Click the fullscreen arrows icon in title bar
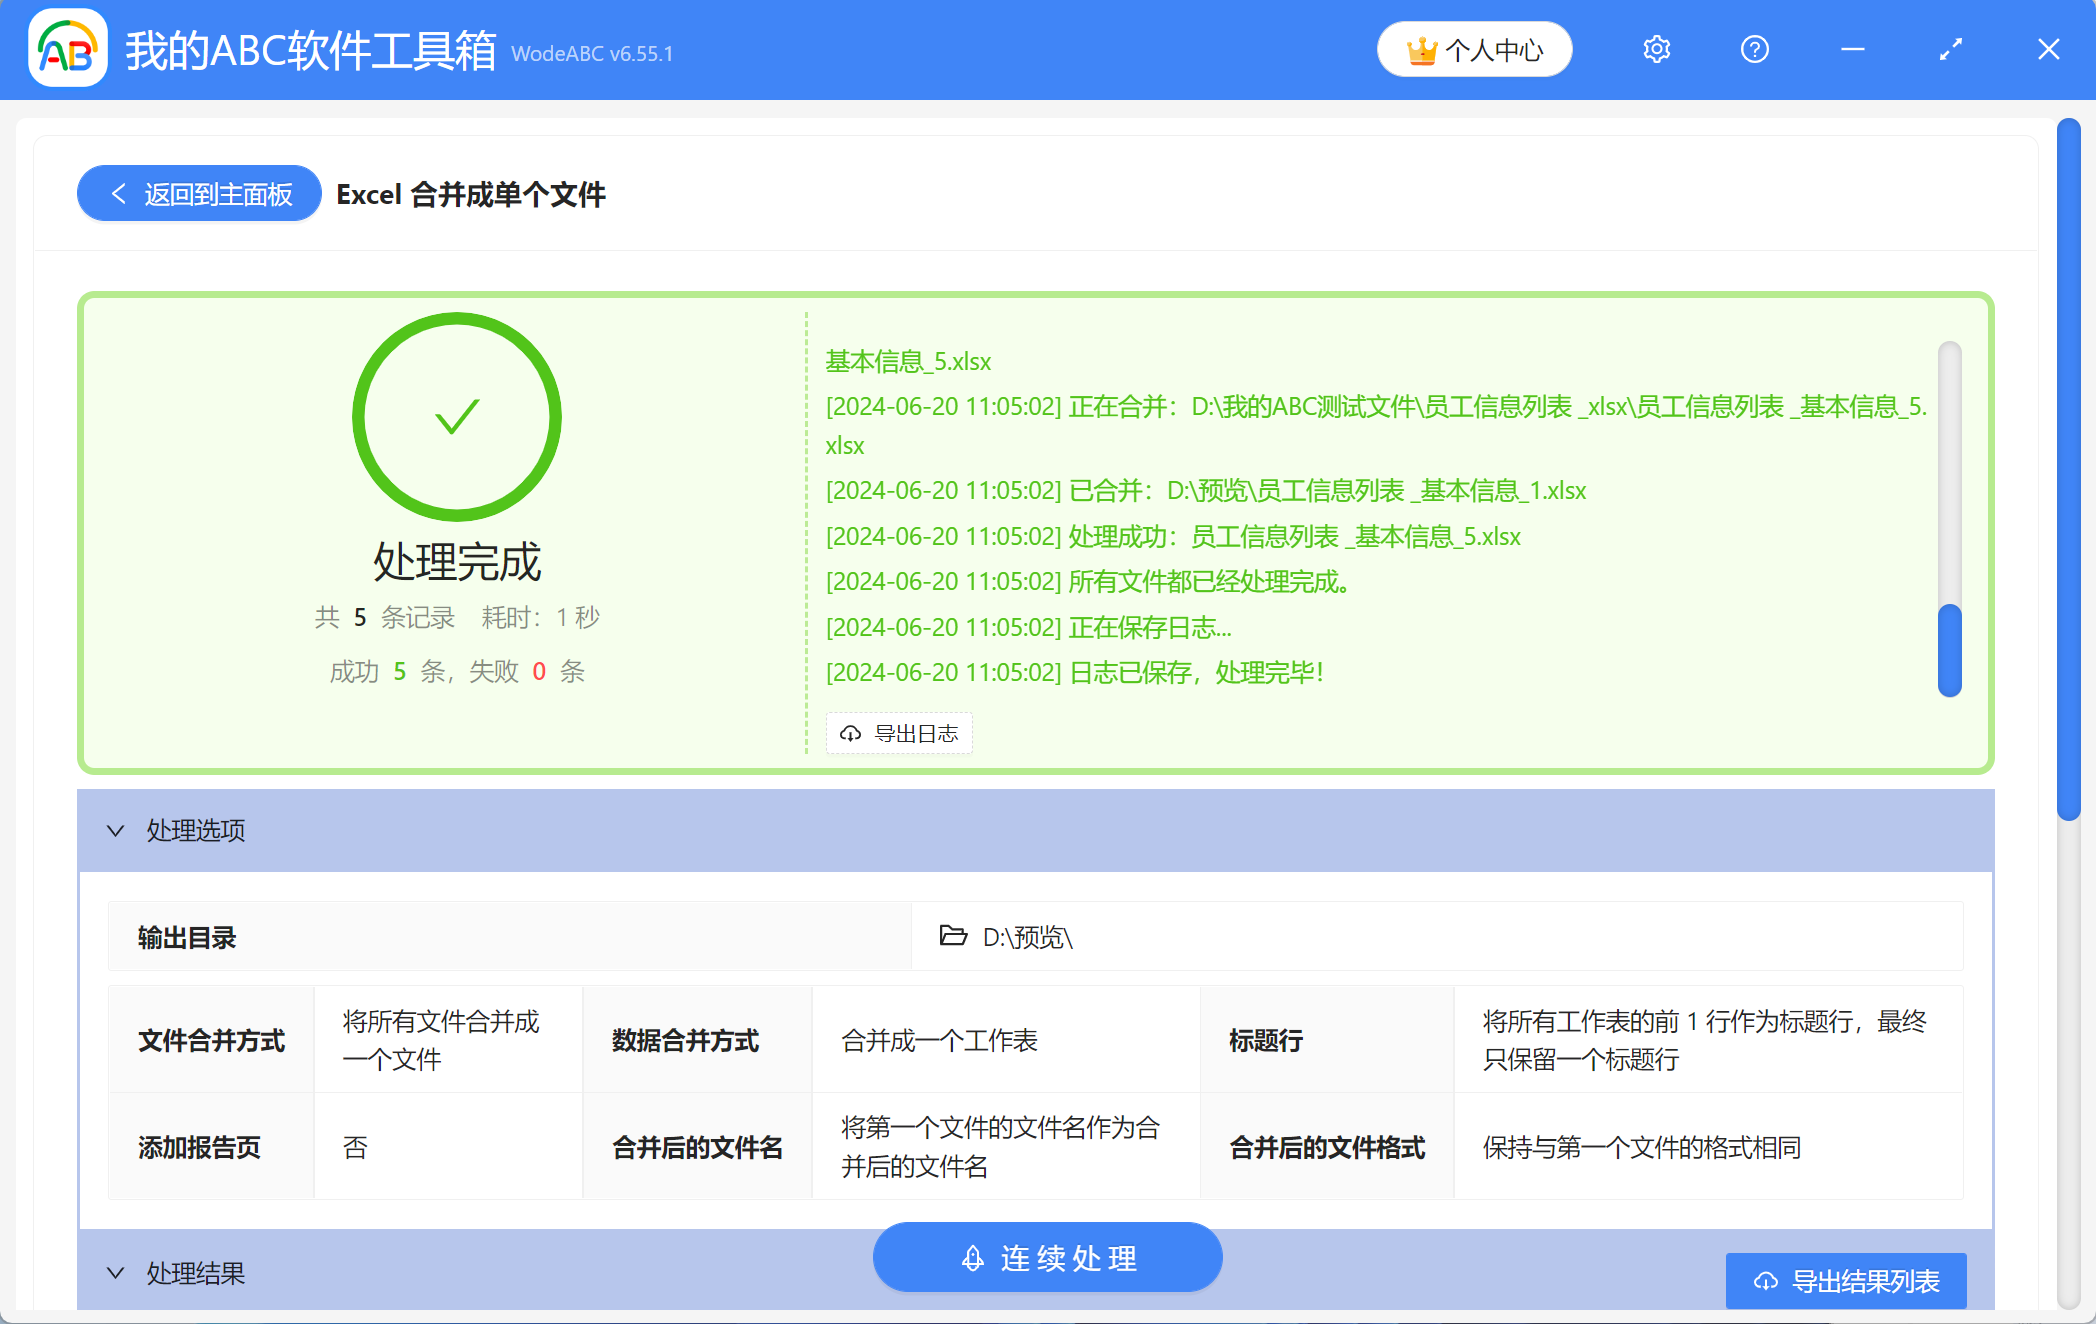The height and width of the screenshot is (1324, 2096). click(x=1949, y=49)
